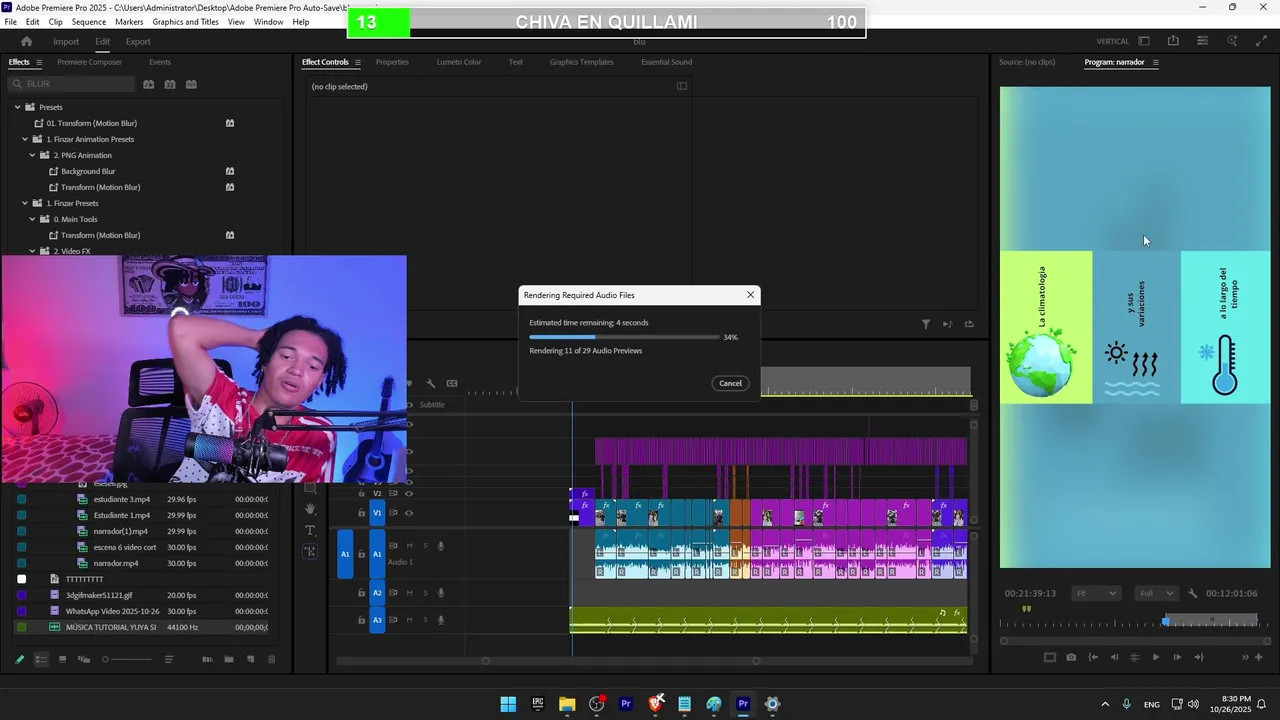The width and height of the screenshot is (1280, 720).
Task: Open the Full playback resolution dropdown
Action: click(x=1157, y=593)
